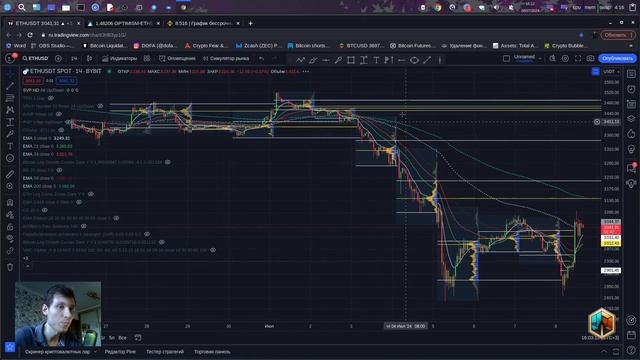Activate the zoom in tool
640x360 pixels.
coord(10,186)
